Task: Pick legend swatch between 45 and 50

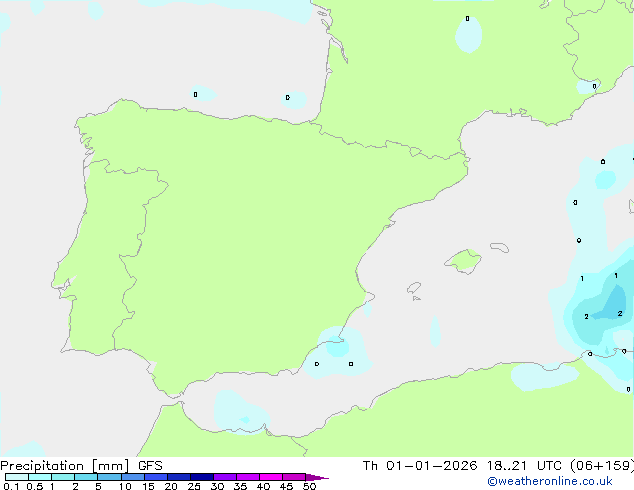Action: point(294,477)
